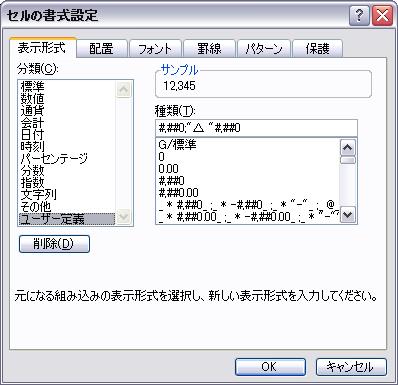This screenshot has width=398, height=385.
Task: Choose the 0.00 format code
Action: click(x=247, y=169)
